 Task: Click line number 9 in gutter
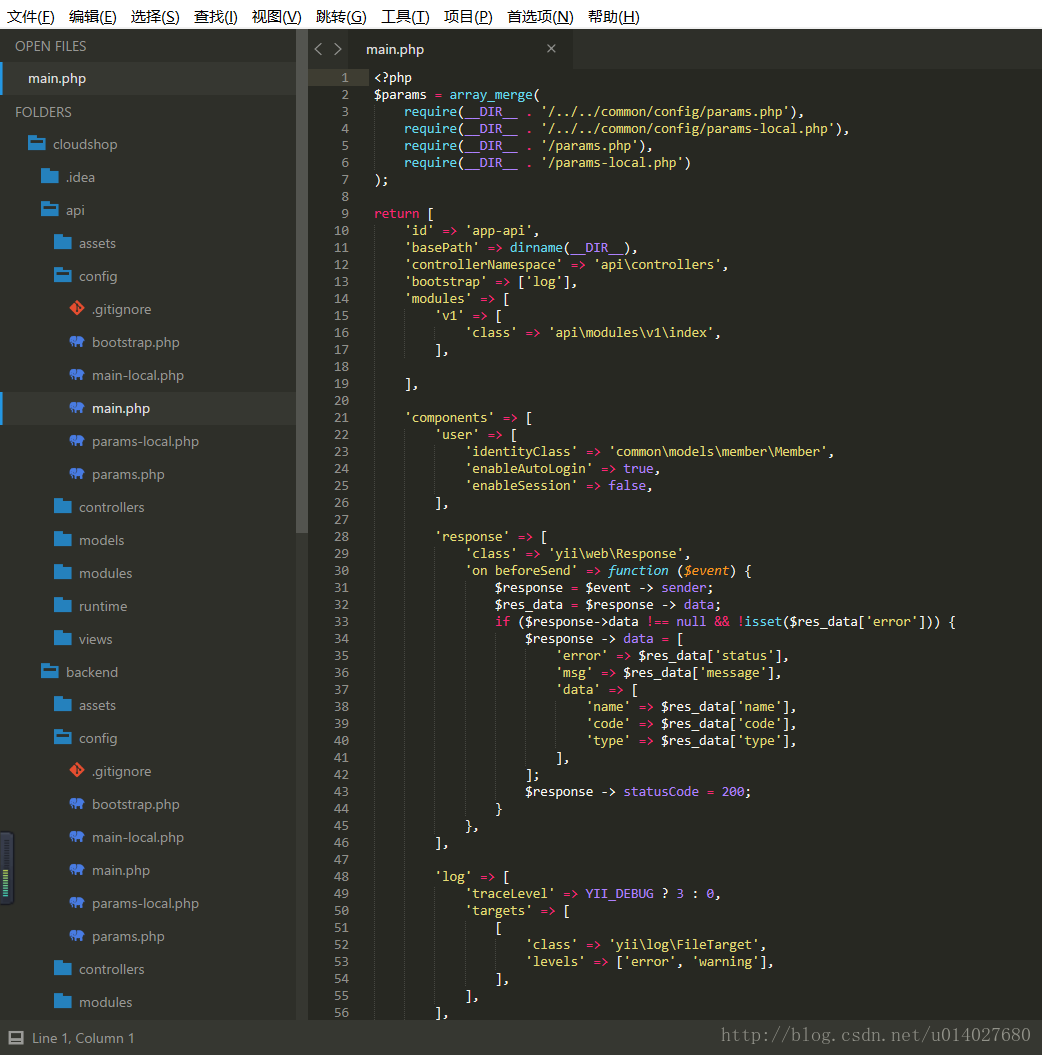[x=344, y=213]
